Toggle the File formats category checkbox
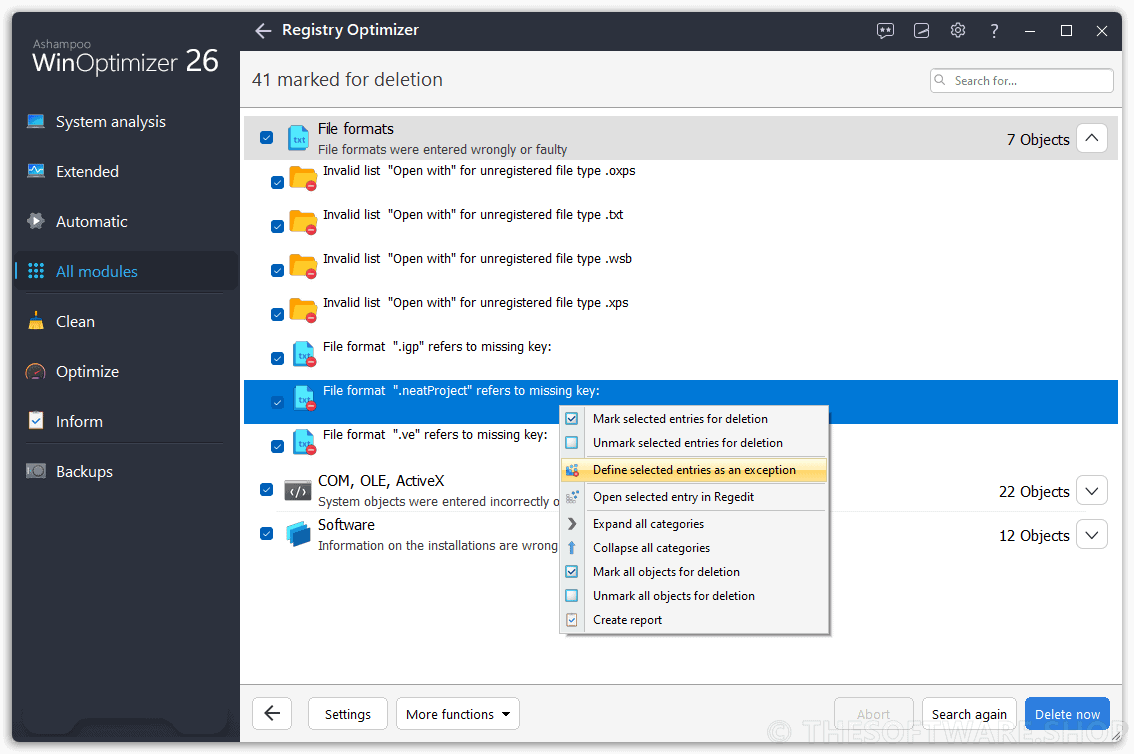This screenshot has height=754, width=1134. (x=267, y=137)
